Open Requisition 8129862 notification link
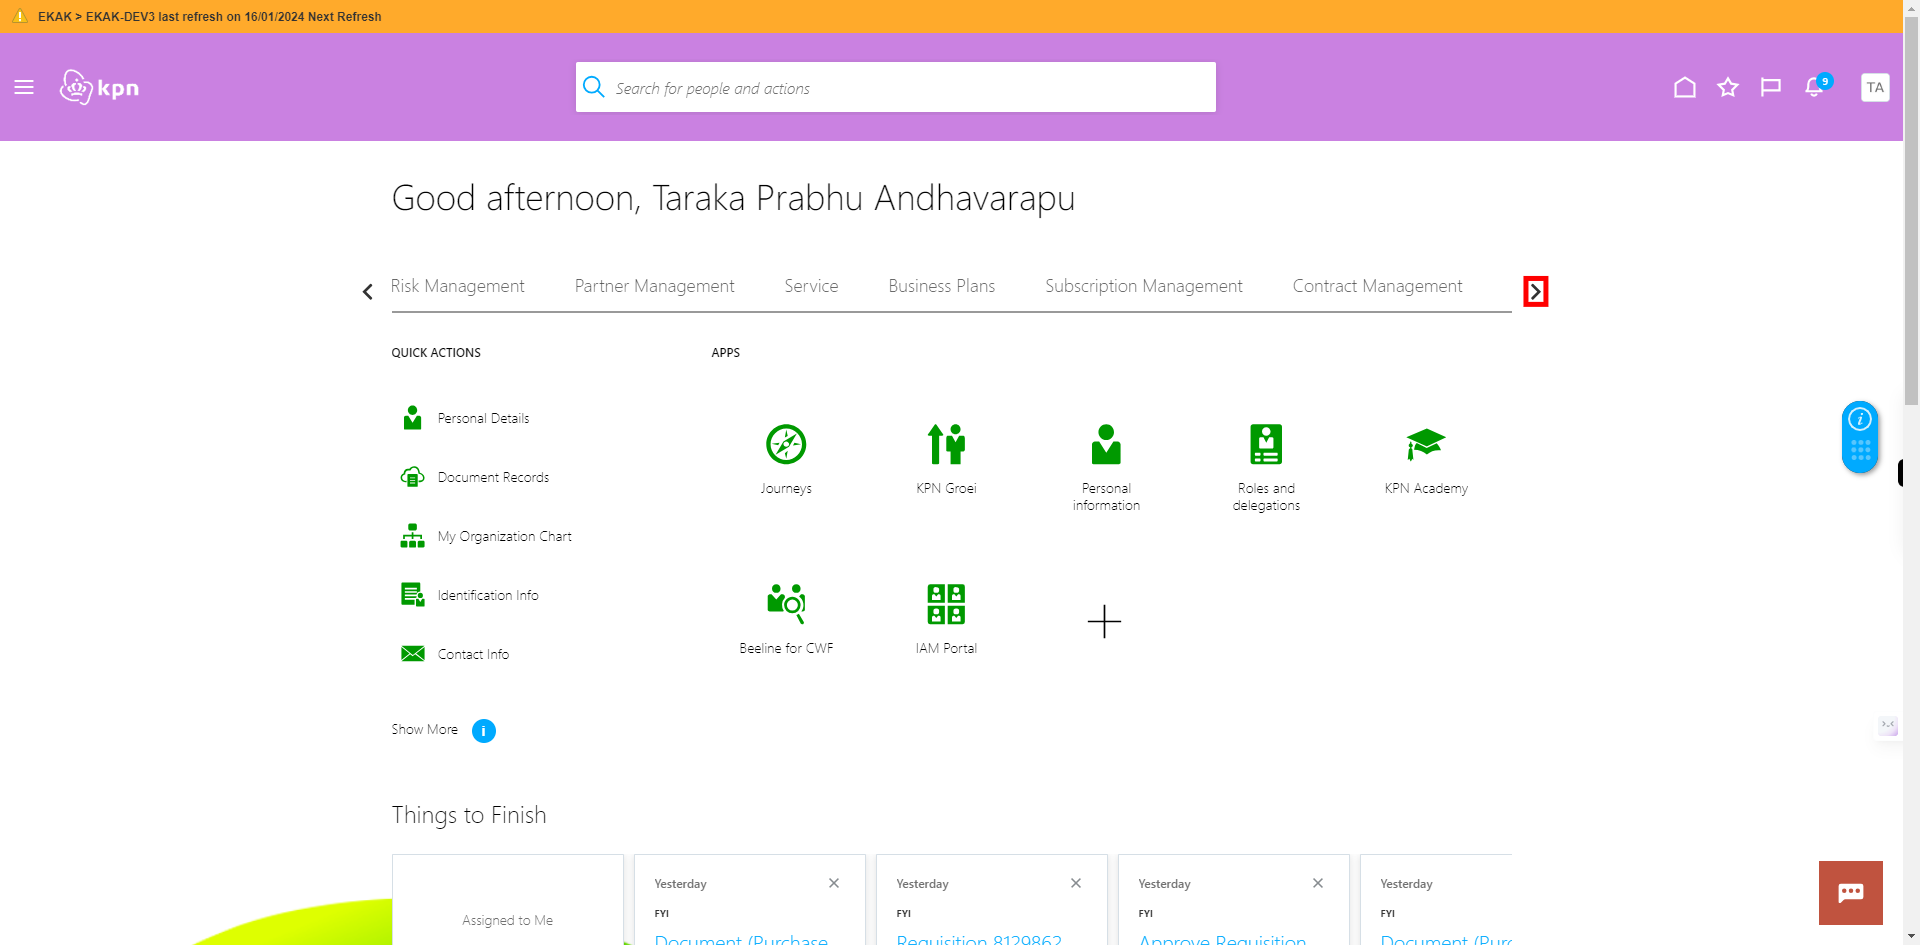The image size is (1920, 945). tap(979, 939)
